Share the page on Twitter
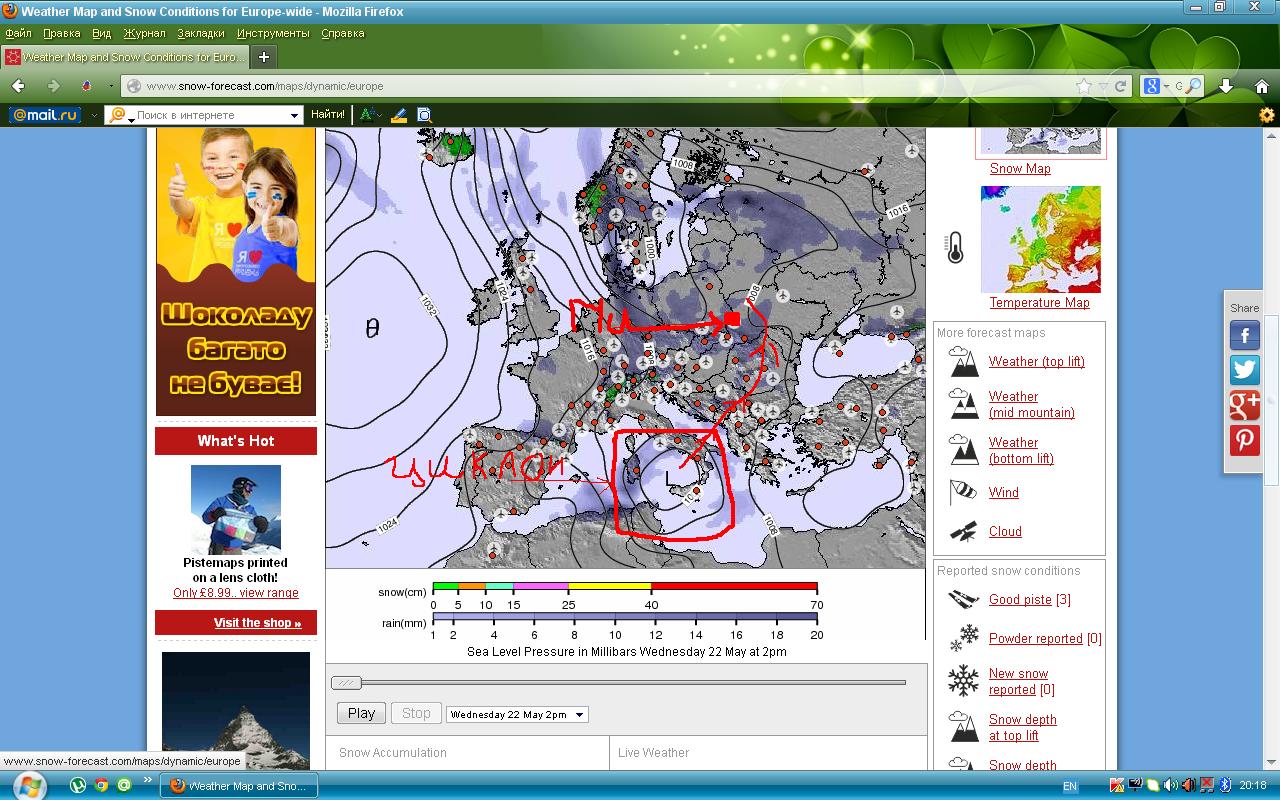The width and height of the screenshot is (1280, 800). coord(1244,370)
